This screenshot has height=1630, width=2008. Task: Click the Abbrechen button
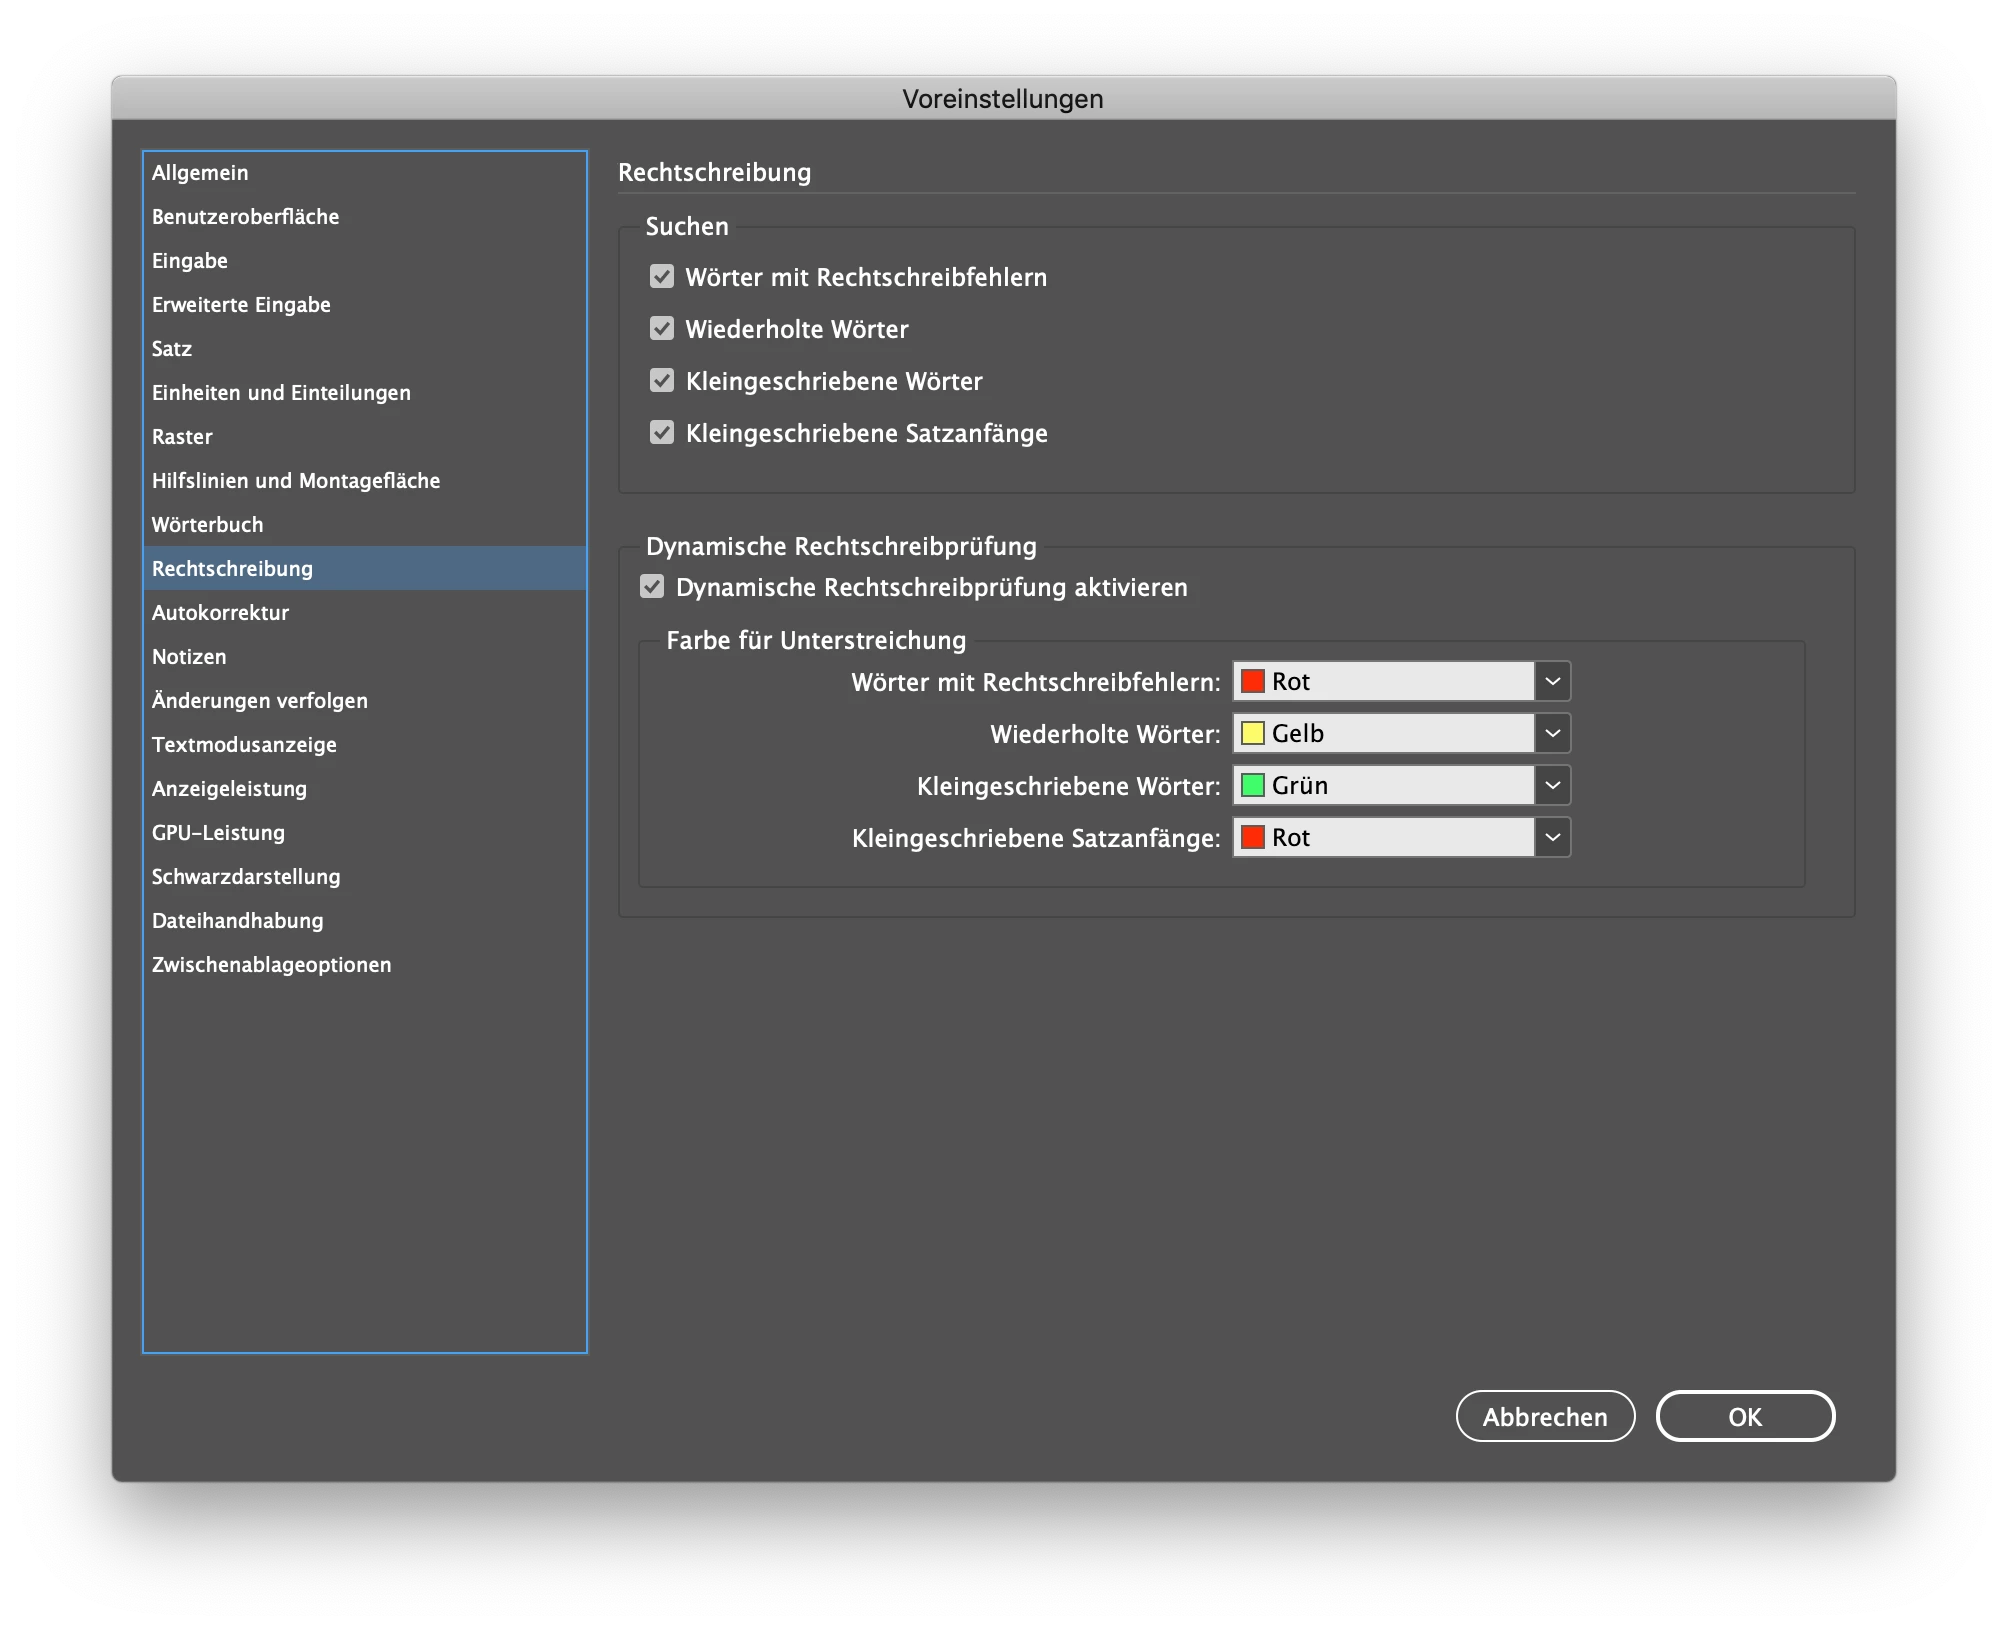pos(1544,1417)
